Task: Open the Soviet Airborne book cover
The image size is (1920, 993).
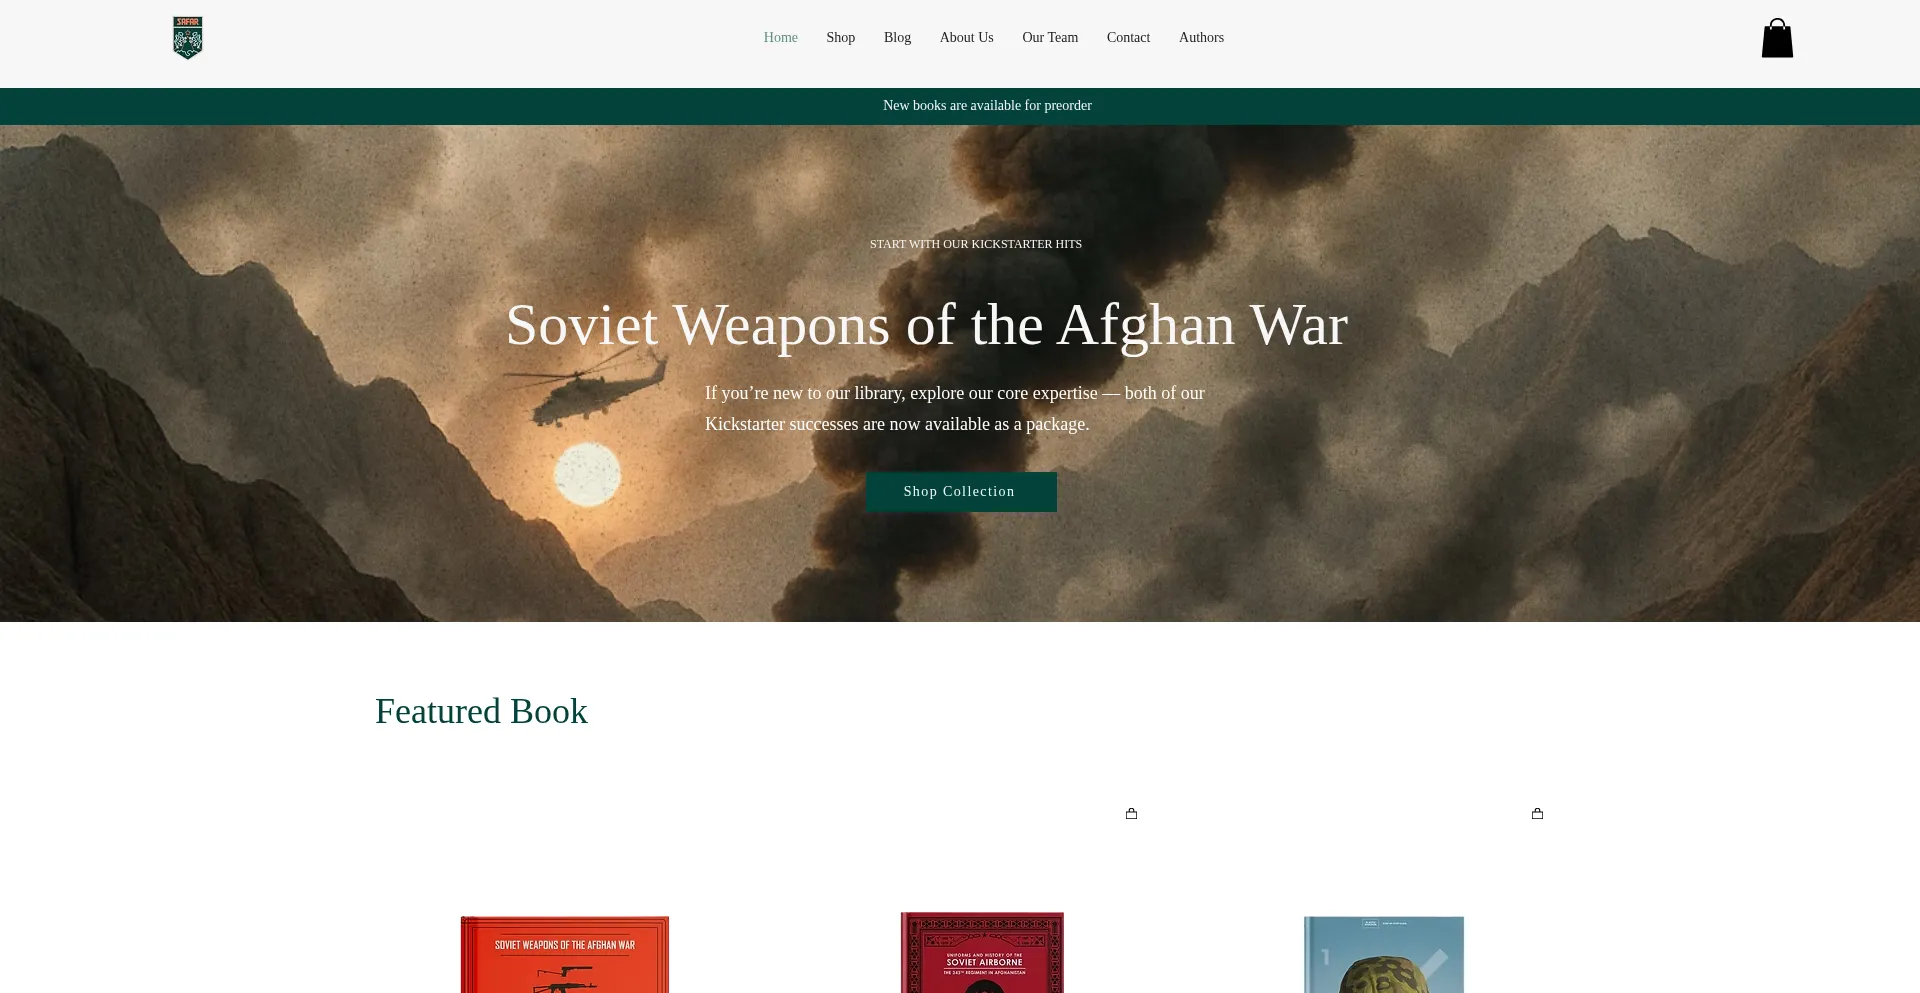Action: [982, 952]
